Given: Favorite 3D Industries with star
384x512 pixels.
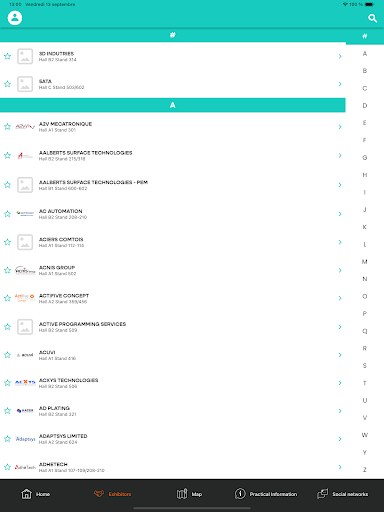Looking at the screenshot, I should pyautogui.click(x=7, y=56).
